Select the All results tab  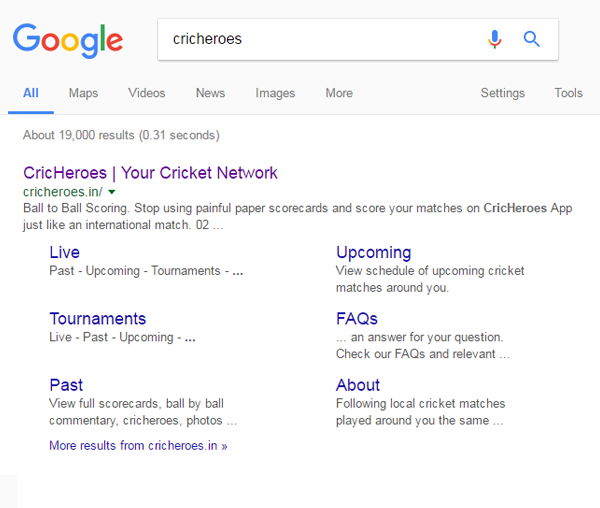pyautogui.click(x=31, y=93)
